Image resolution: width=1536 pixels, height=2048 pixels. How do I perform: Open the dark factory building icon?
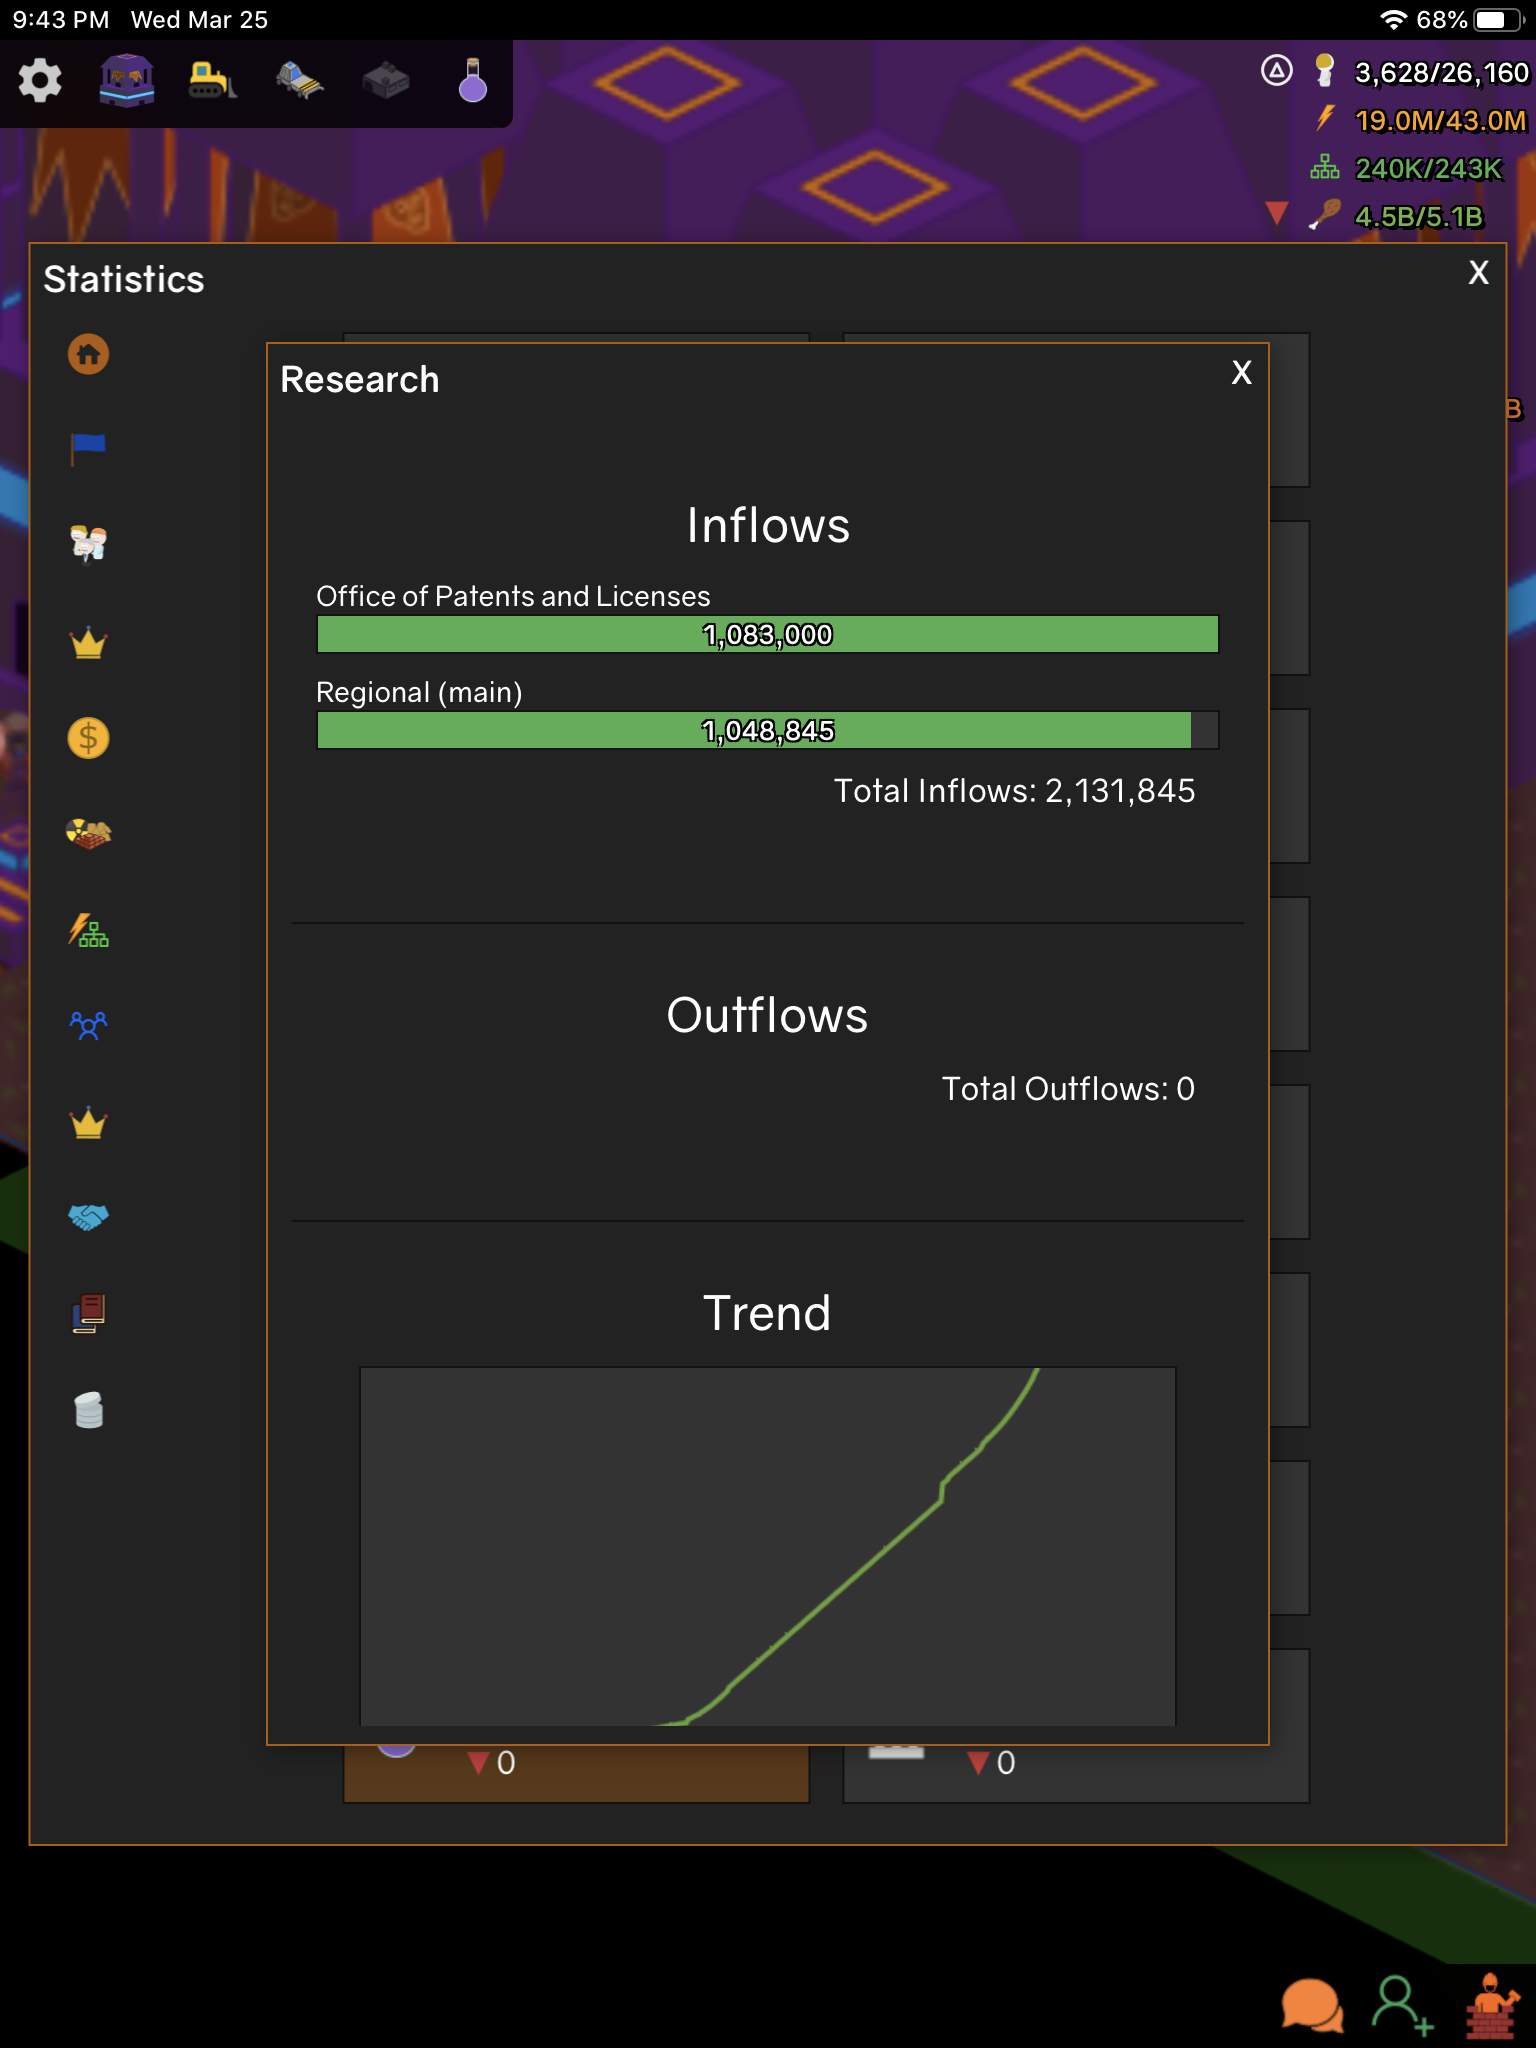[x=386, y=81]
